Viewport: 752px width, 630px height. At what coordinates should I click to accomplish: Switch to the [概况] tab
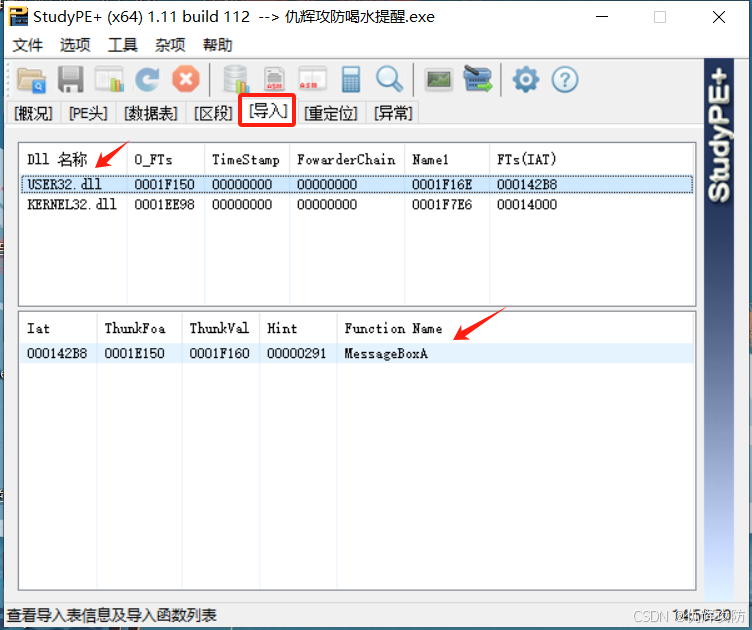click(33, 114)
